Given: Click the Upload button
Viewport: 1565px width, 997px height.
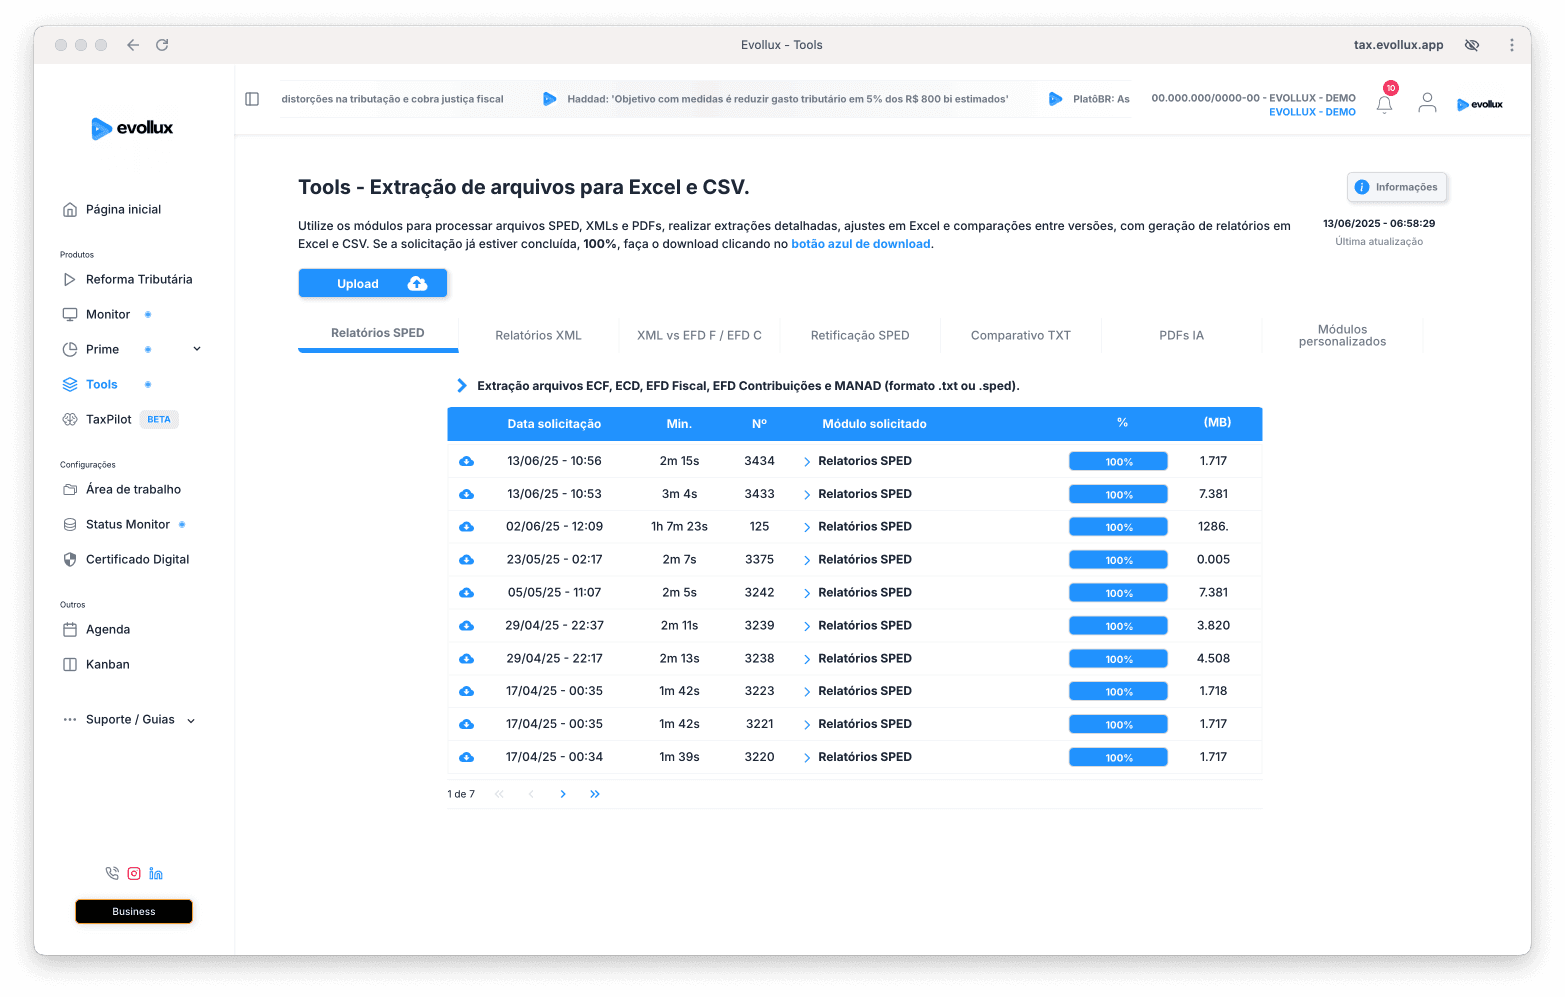Looking at the screenshot, I should [x=373, y=283].
